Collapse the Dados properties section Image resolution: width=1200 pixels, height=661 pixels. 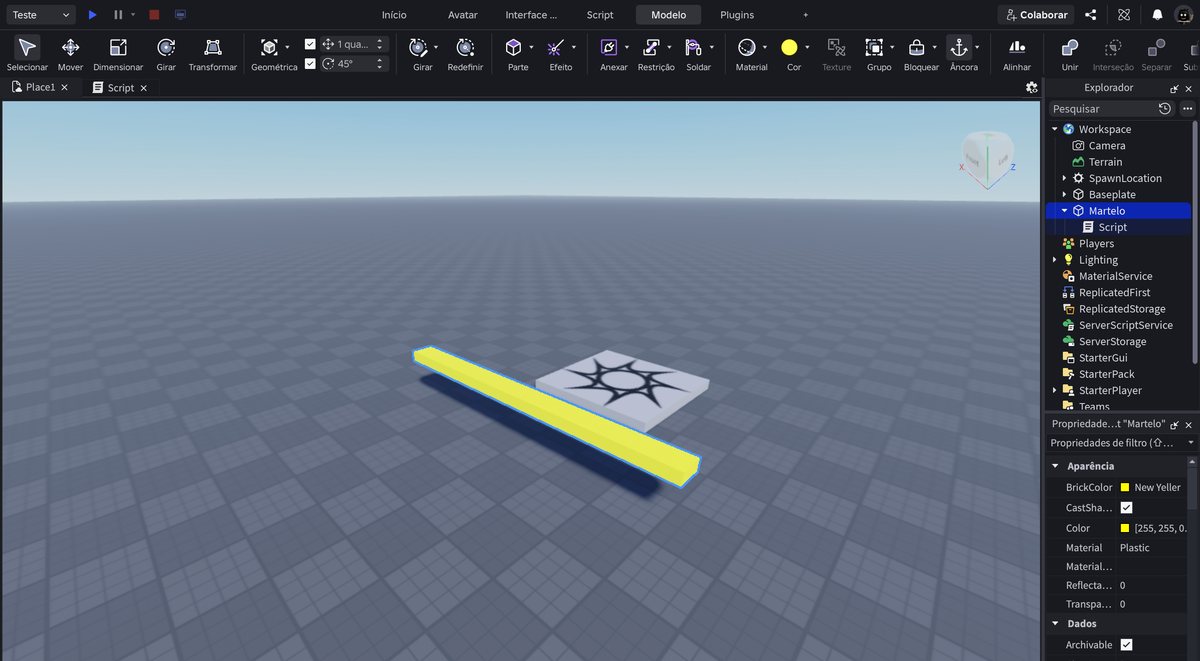pyautogui.click(x=1055, y=623)
